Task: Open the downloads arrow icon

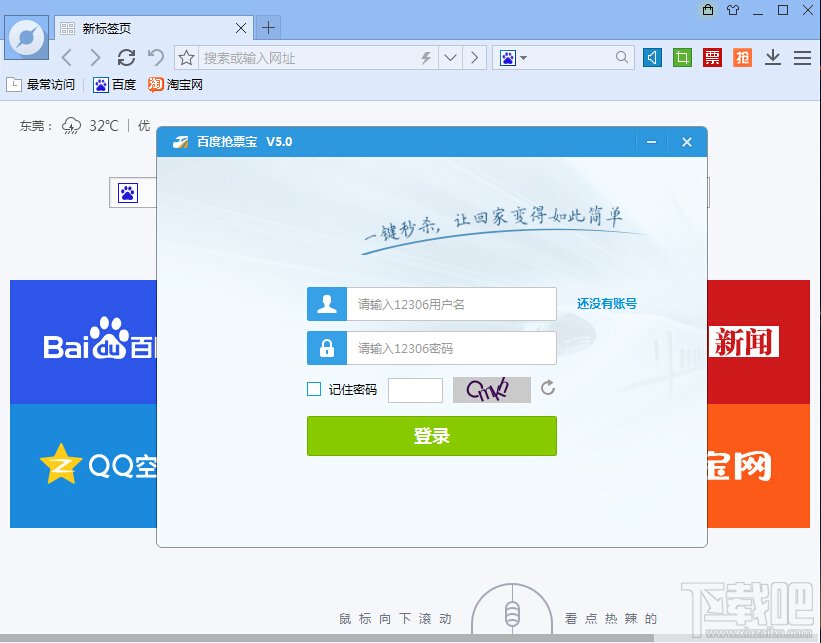Action: [x=773, y=57]
